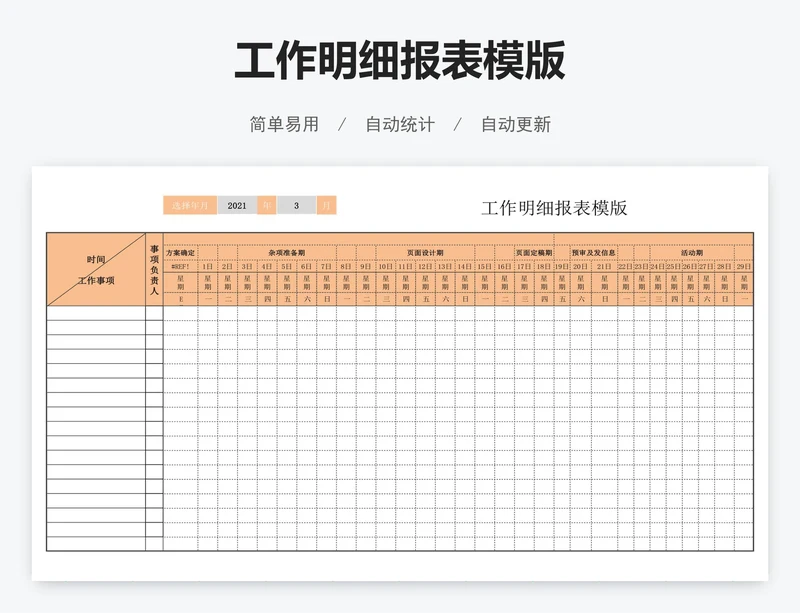Image resolution: width=800 pixels, height=613 pixels.
Task: Select the 页面定稿期 phase header
Action: (x=534, y=253)
